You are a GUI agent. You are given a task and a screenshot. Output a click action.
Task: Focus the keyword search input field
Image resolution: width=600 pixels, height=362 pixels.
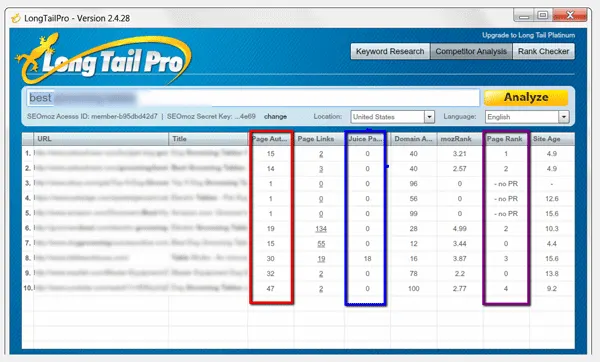[253, 98]
